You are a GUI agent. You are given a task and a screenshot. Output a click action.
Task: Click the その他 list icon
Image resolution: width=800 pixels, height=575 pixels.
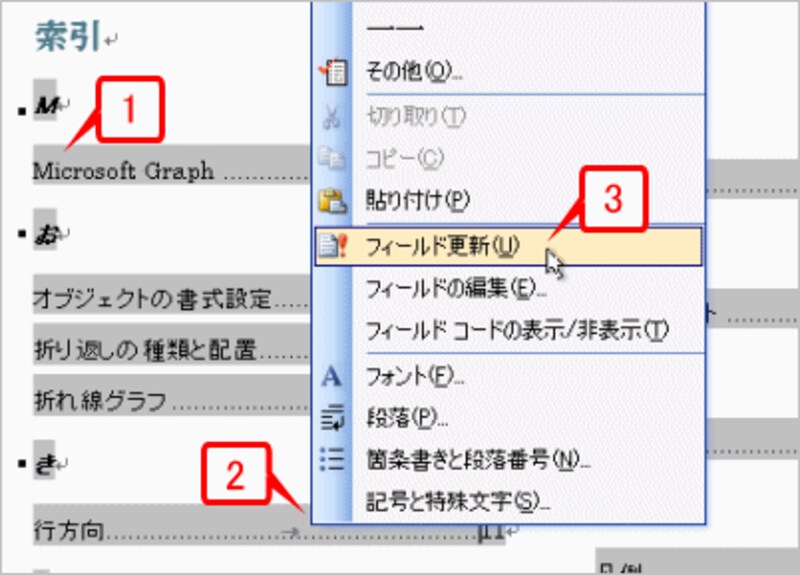(x=333, y=71)
